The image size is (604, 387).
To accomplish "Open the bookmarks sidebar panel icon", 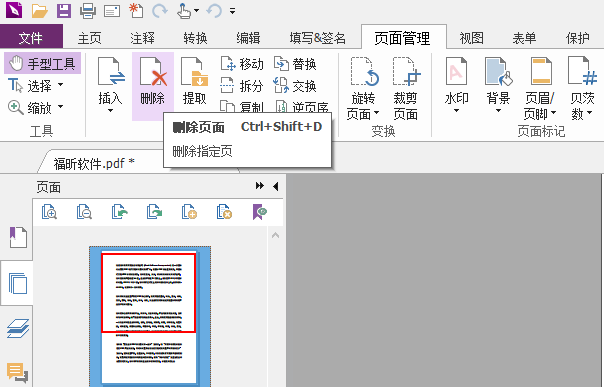I will click(x=18, y=238).
